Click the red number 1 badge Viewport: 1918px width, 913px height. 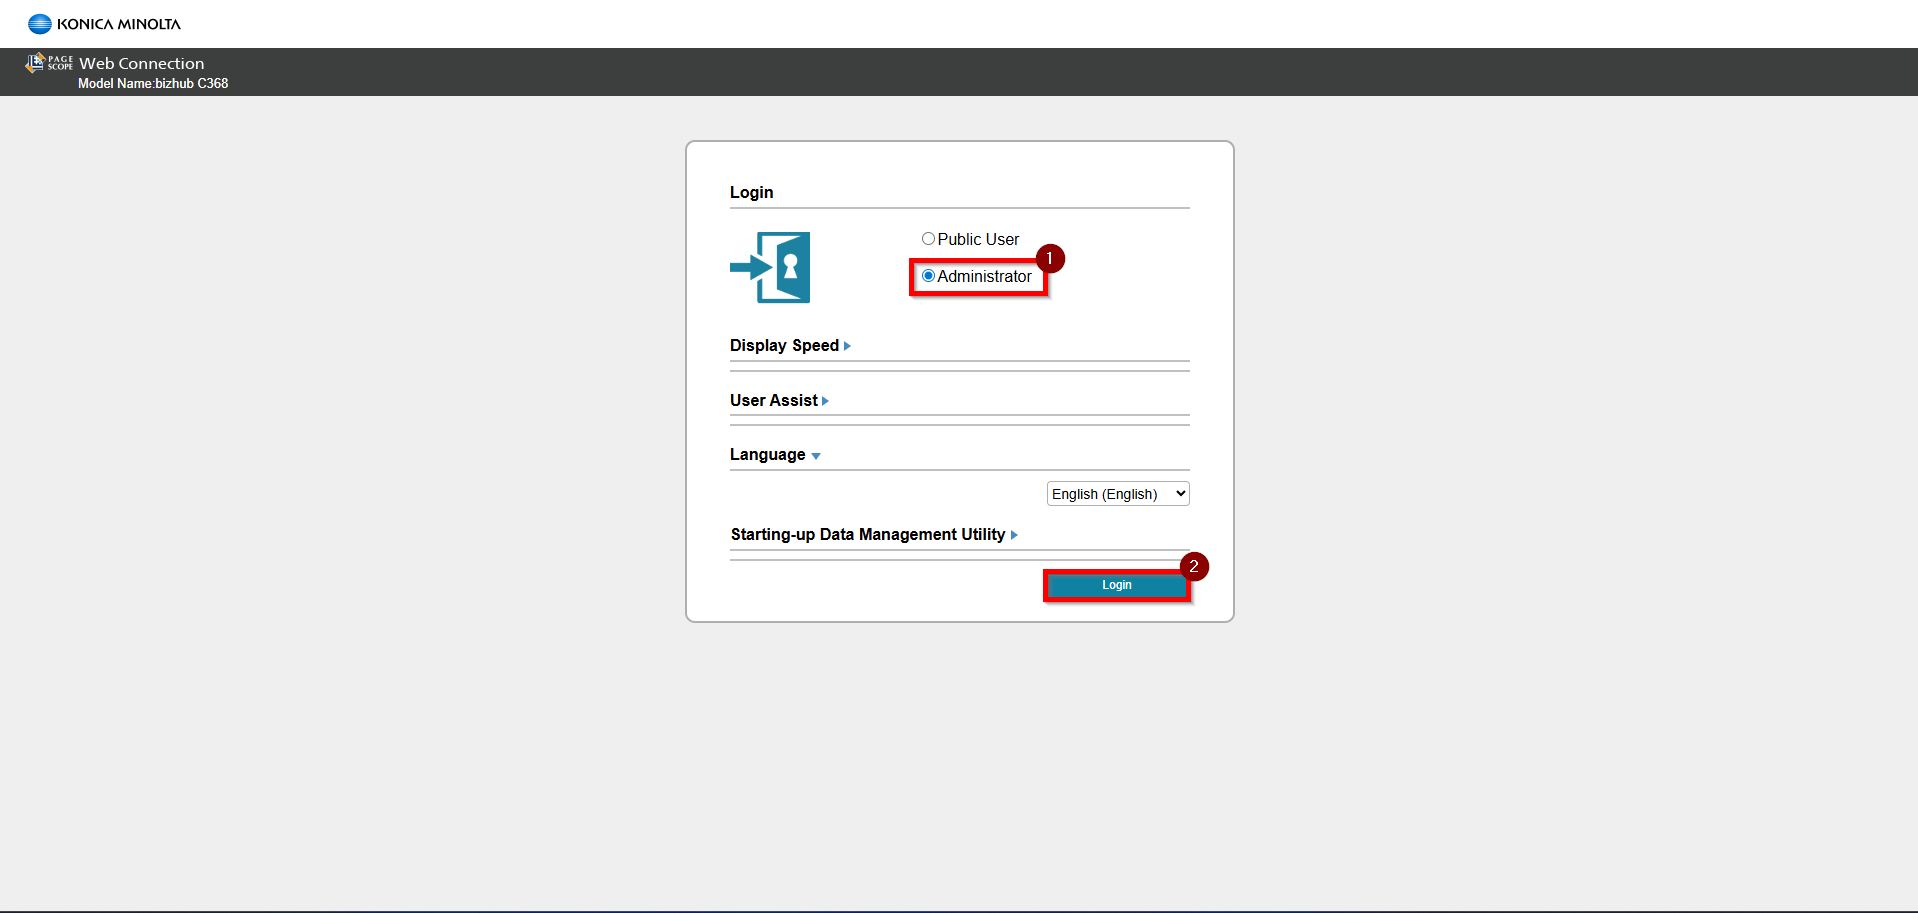click(1049, 259)
